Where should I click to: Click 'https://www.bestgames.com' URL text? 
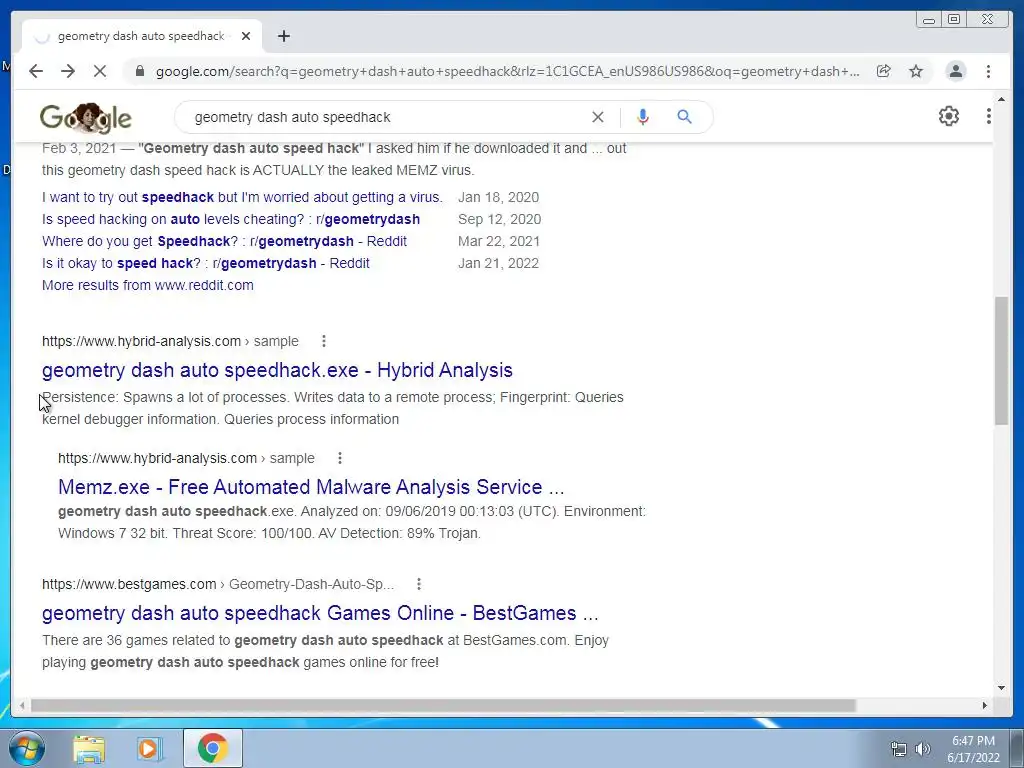click(x=129, y=584)
